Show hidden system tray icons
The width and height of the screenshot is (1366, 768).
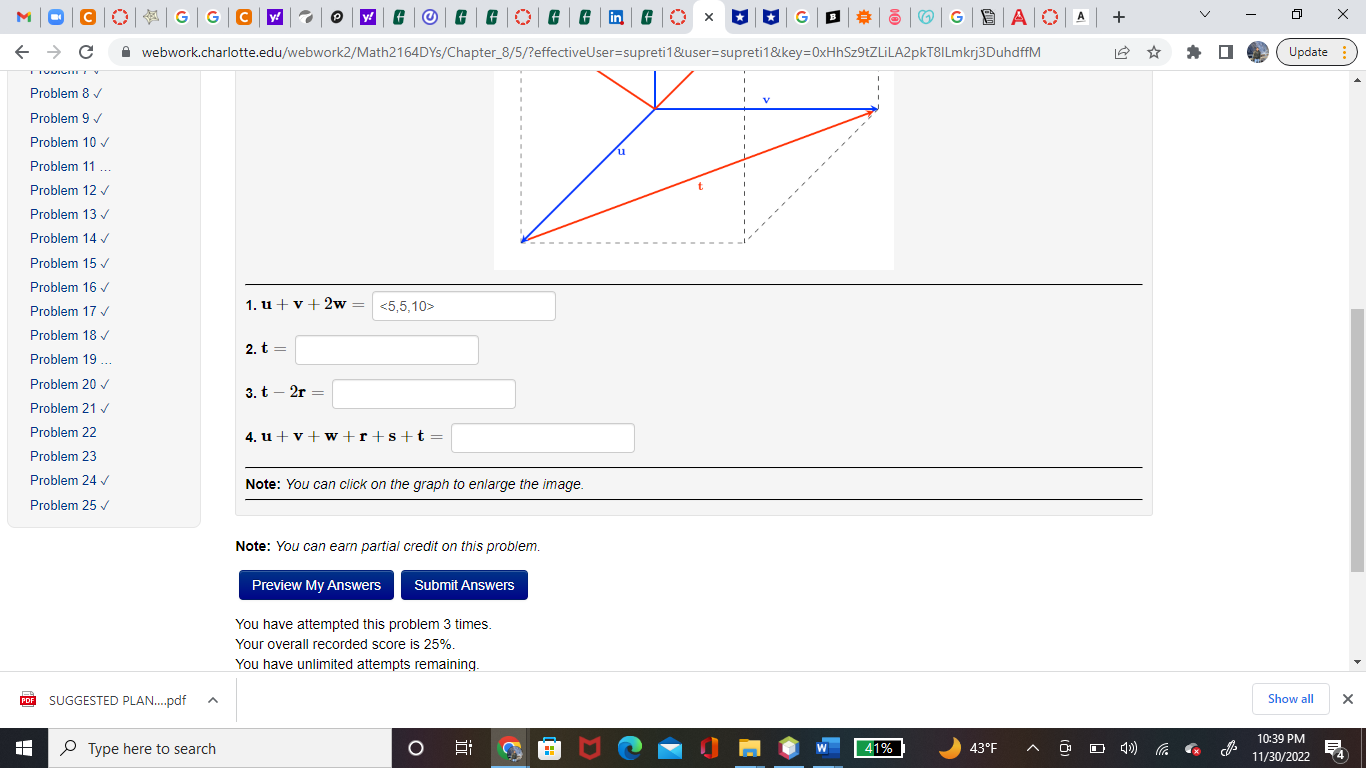[x=1033, y=748]
